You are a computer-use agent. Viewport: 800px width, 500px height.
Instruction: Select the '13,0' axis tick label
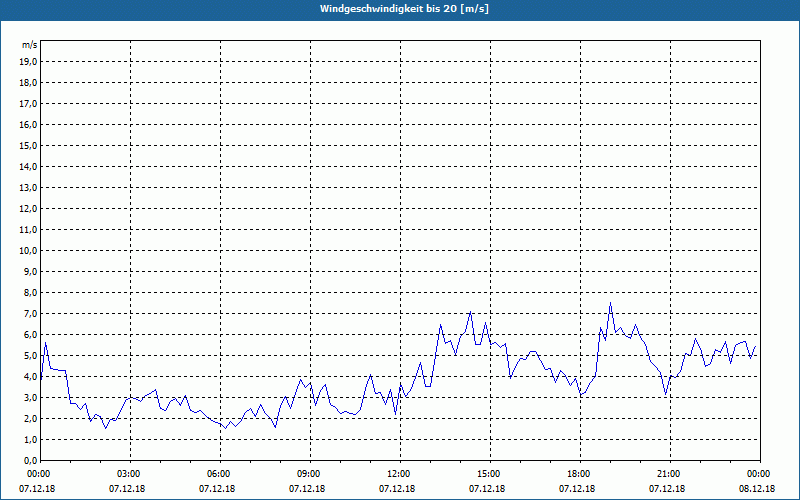tap(28, 188)
